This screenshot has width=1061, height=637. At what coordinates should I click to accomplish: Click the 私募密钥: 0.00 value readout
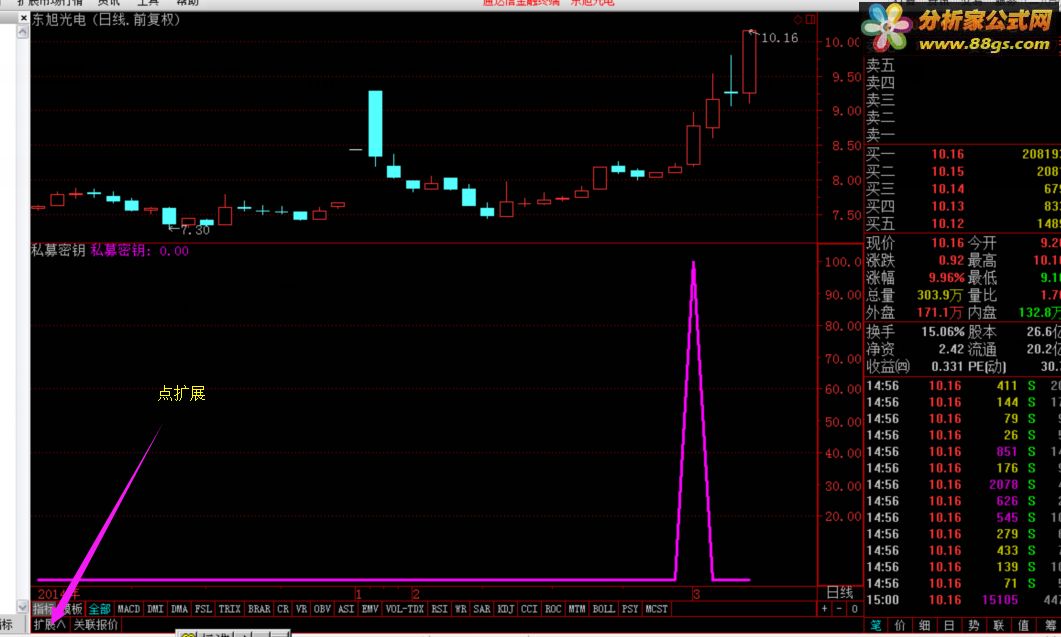pyautogui.click(x=139, y=250)
